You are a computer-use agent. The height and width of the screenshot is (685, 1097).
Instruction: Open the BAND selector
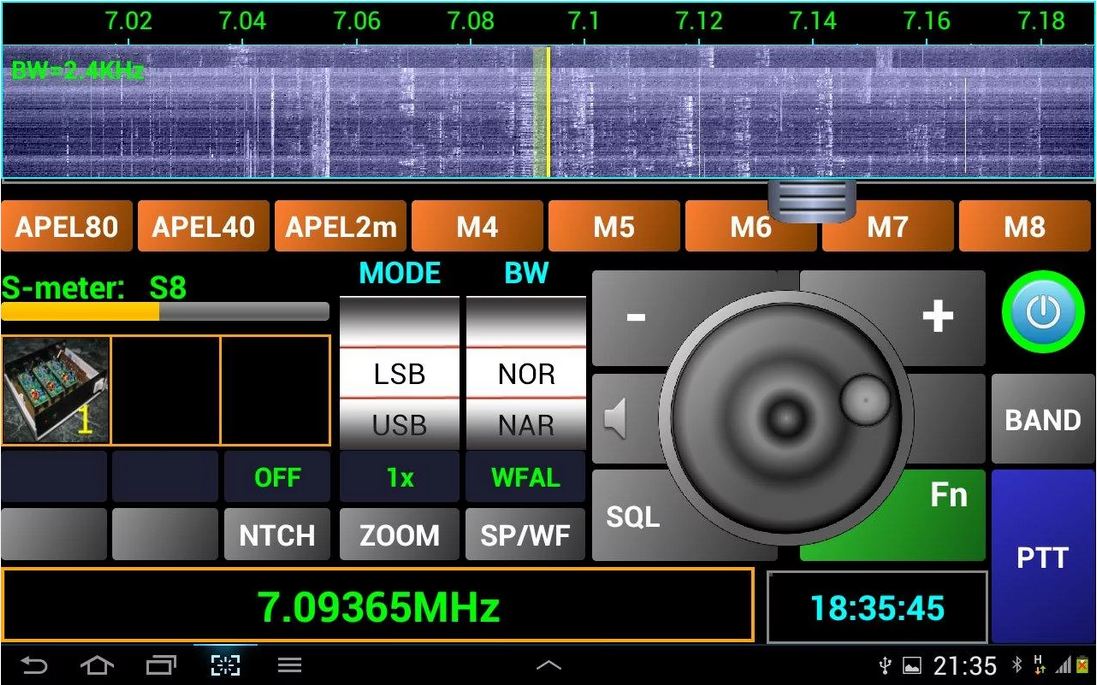click(x=1042, y=419)
